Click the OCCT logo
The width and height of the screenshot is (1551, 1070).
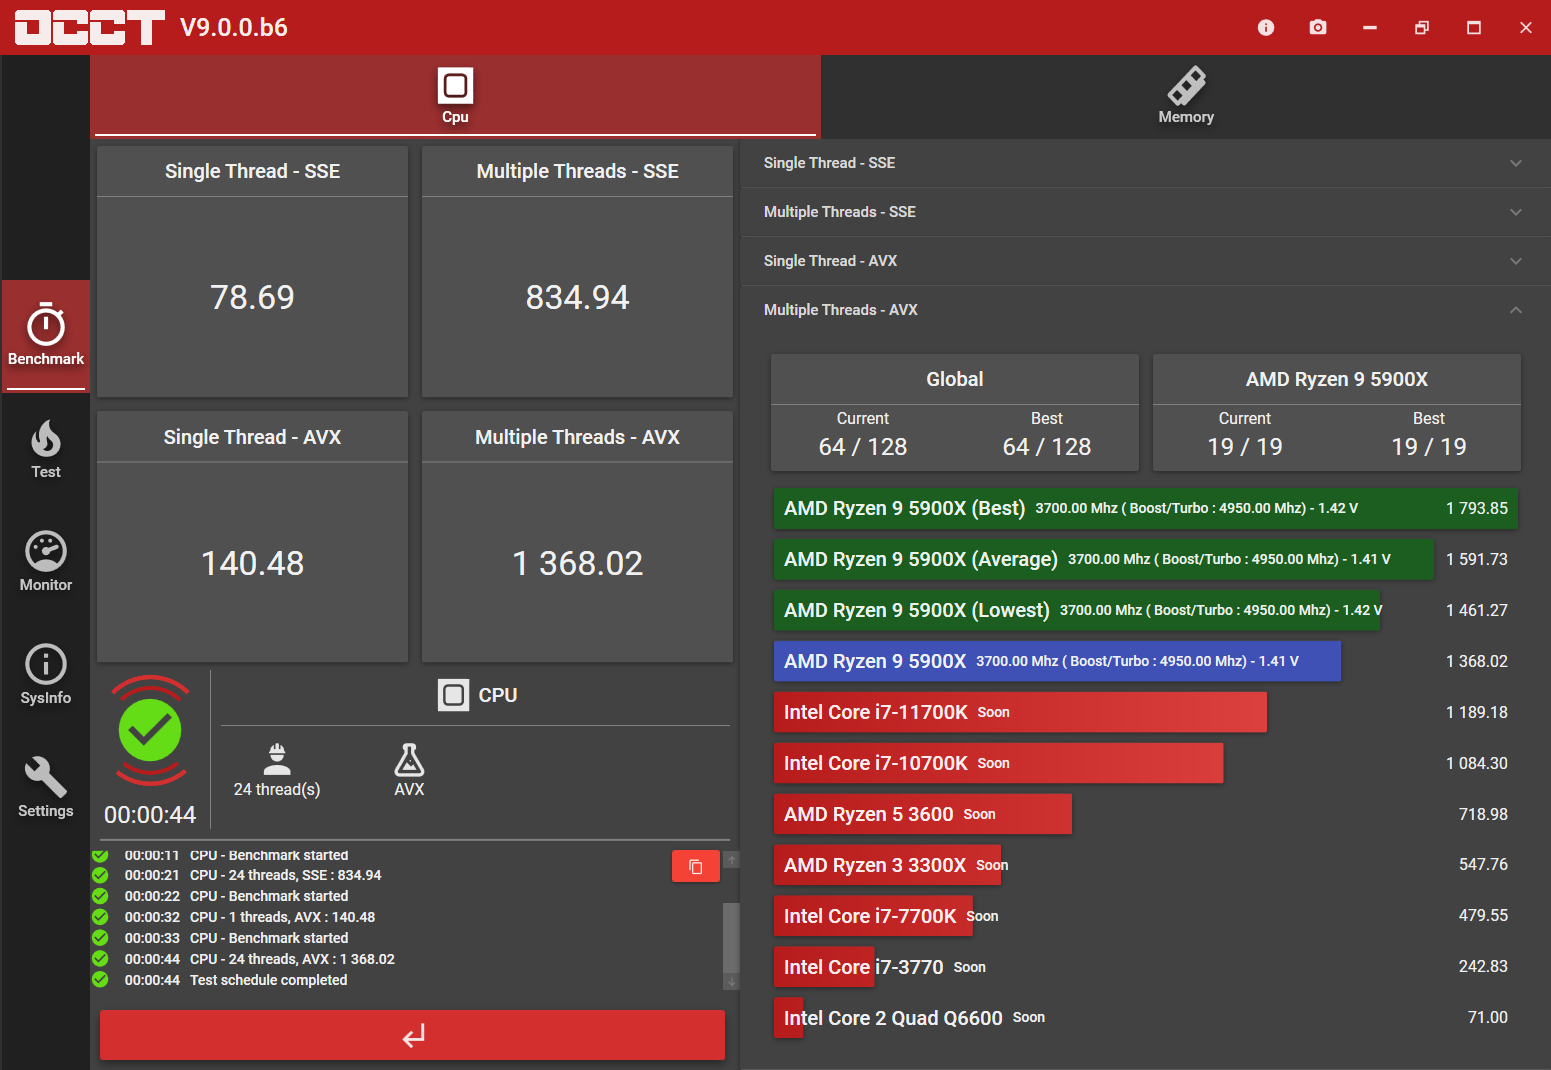point(88,27)
